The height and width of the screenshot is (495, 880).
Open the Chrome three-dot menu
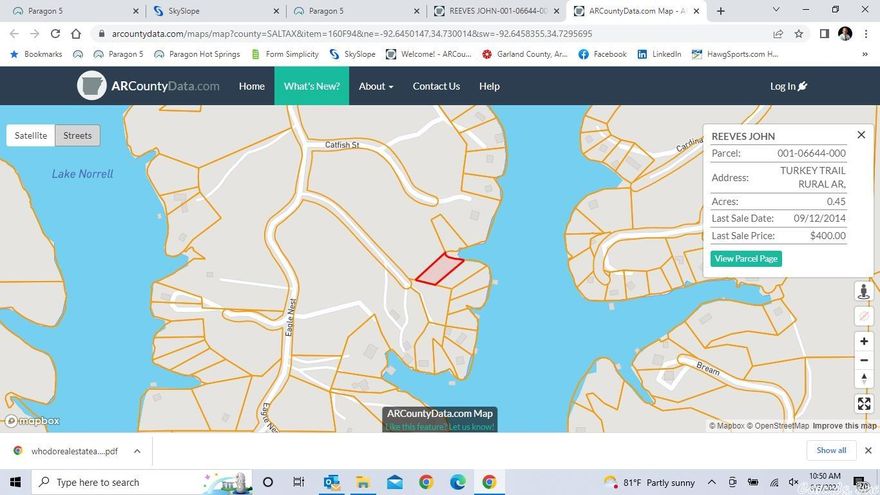(866, 34)
